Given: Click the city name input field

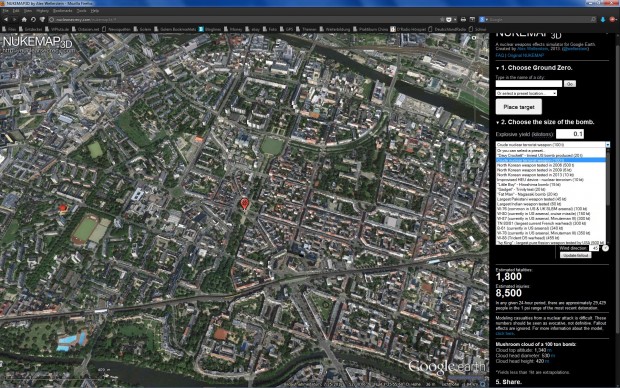Looking at the screenshot, I should 529,84.
